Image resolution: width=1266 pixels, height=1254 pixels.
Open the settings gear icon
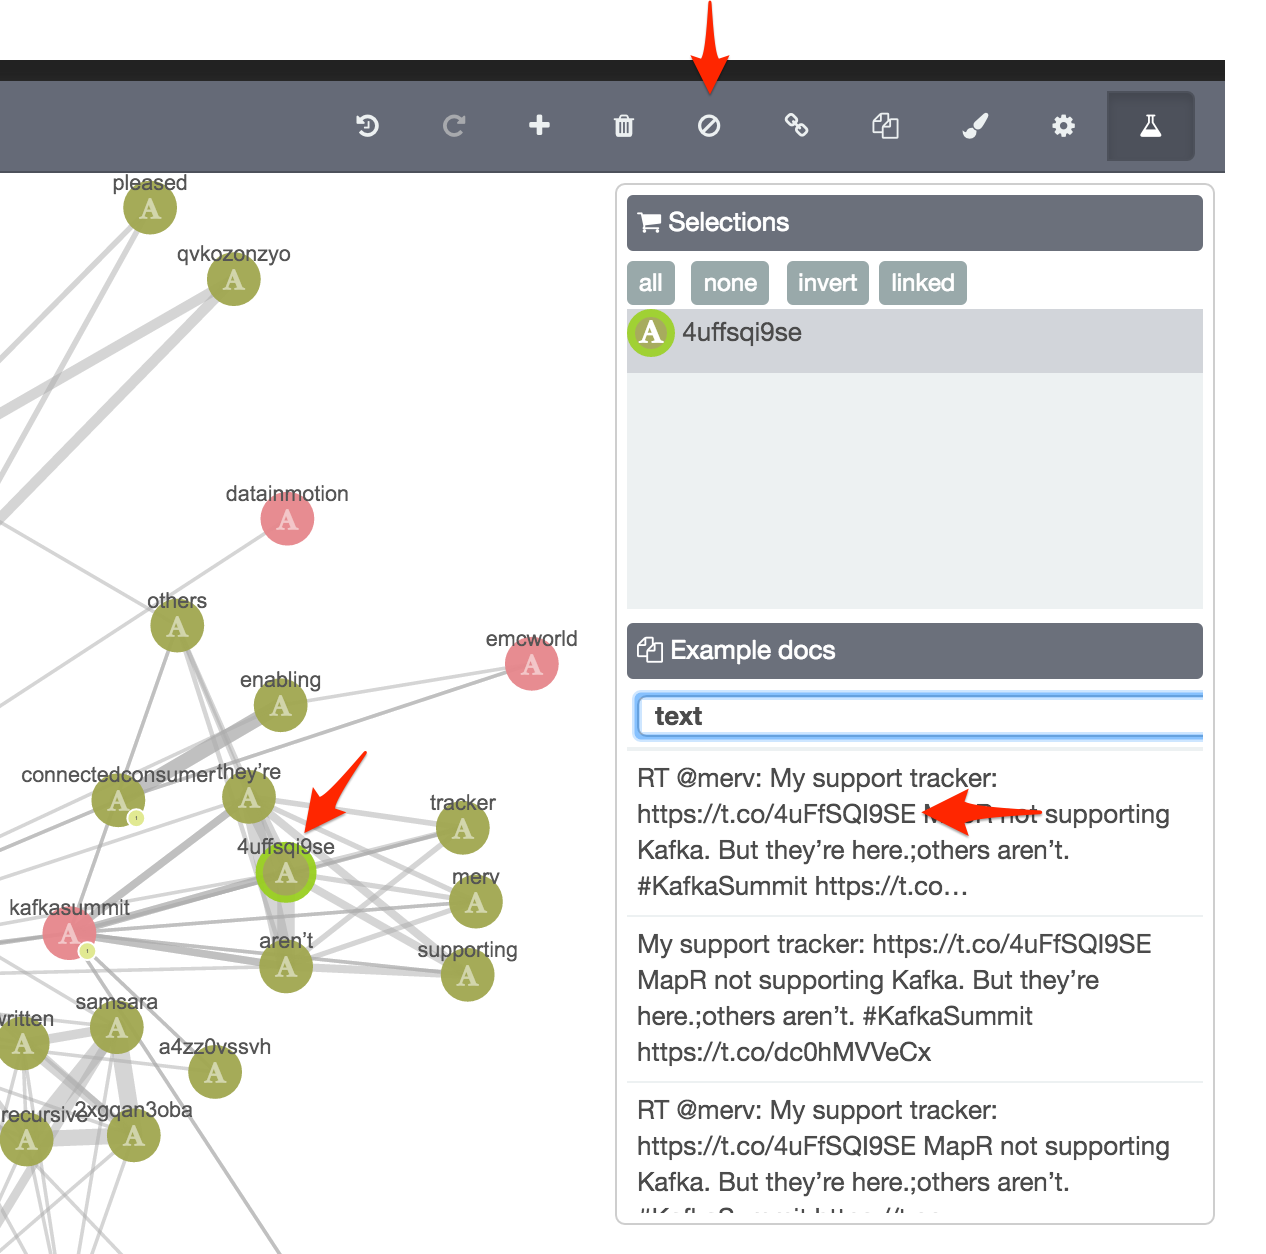(x=1063, y=126)
